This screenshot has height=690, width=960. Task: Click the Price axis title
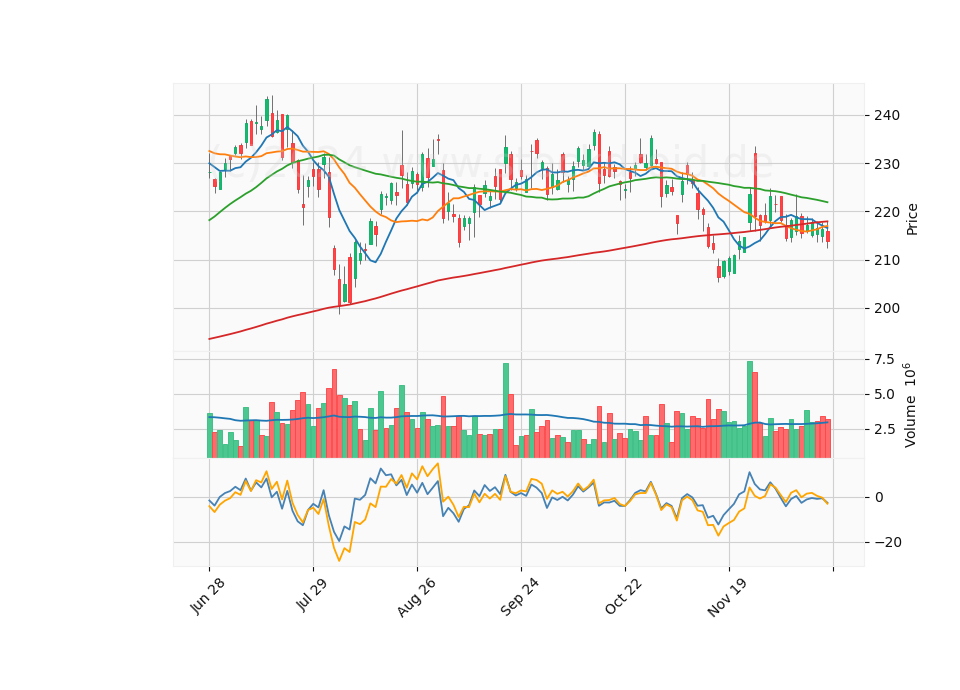pyautogui.click(x=912, y=219)
